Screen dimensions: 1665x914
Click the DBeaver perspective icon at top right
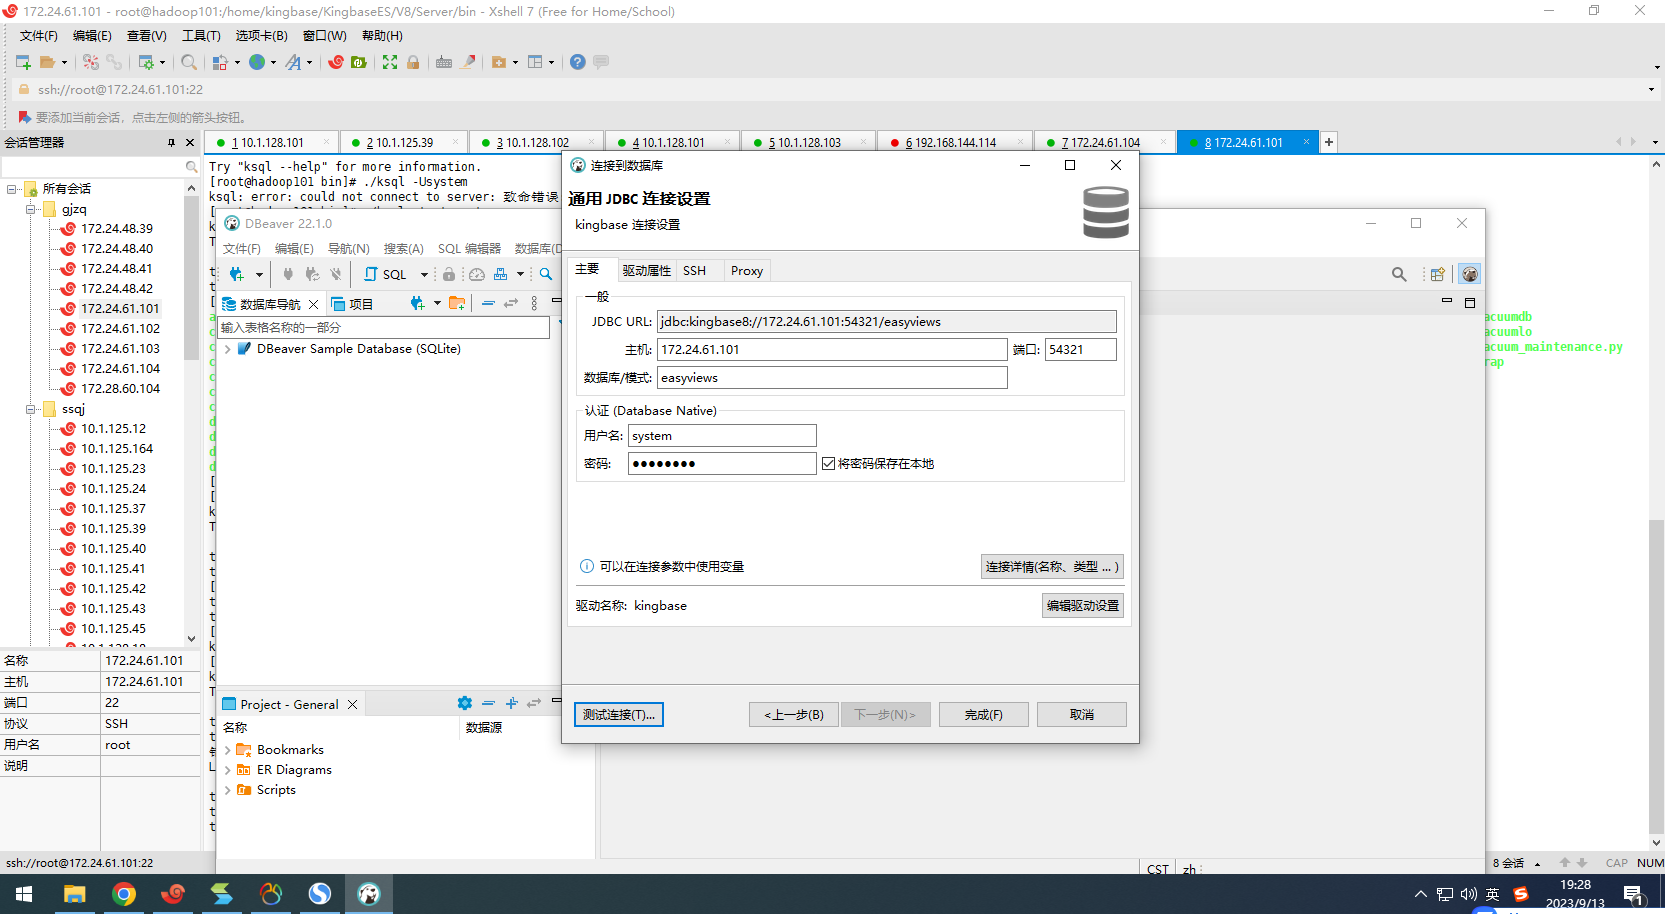1469,274
